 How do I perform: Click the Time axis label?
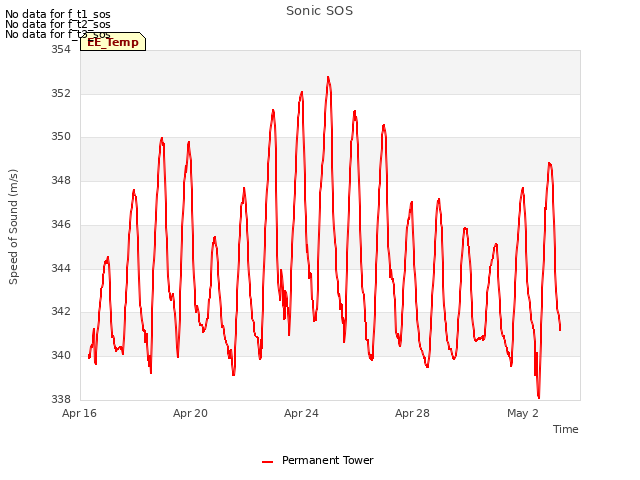point(565,429)
